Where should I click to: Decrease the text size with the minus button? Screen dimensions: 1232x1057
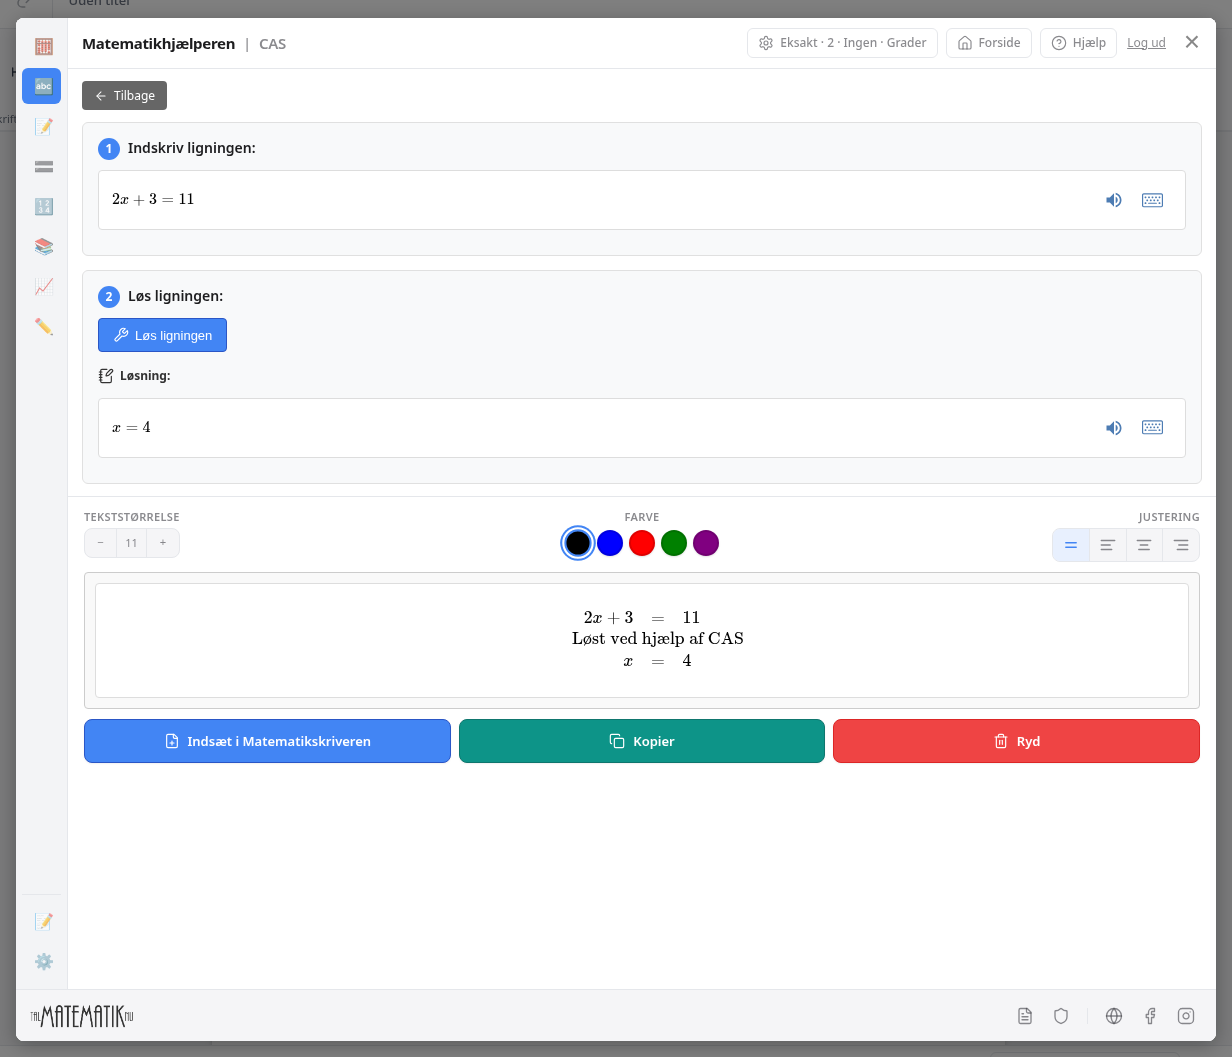101,543
